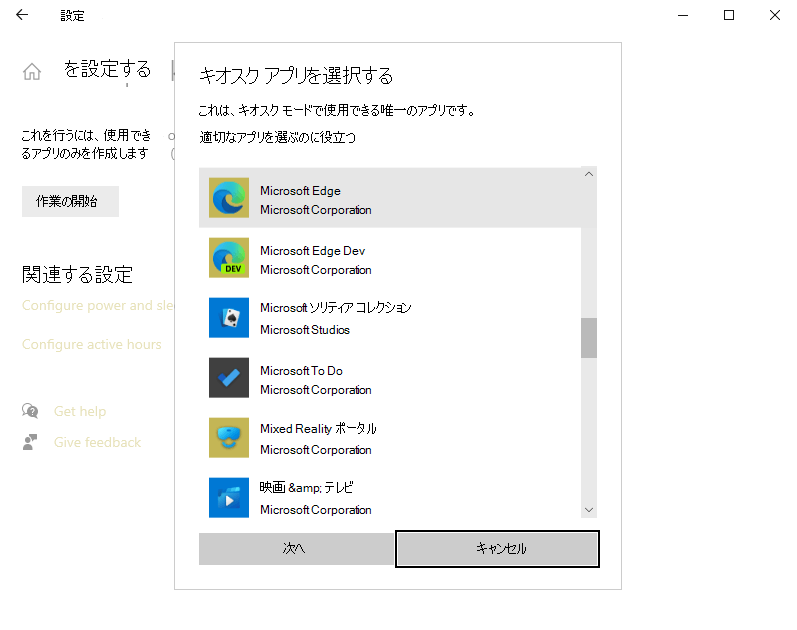This screenshot has height=630, width=797.
Task: Pick the Microsoft Solitaire Collection icon
Action: click(x=229, y=317)
